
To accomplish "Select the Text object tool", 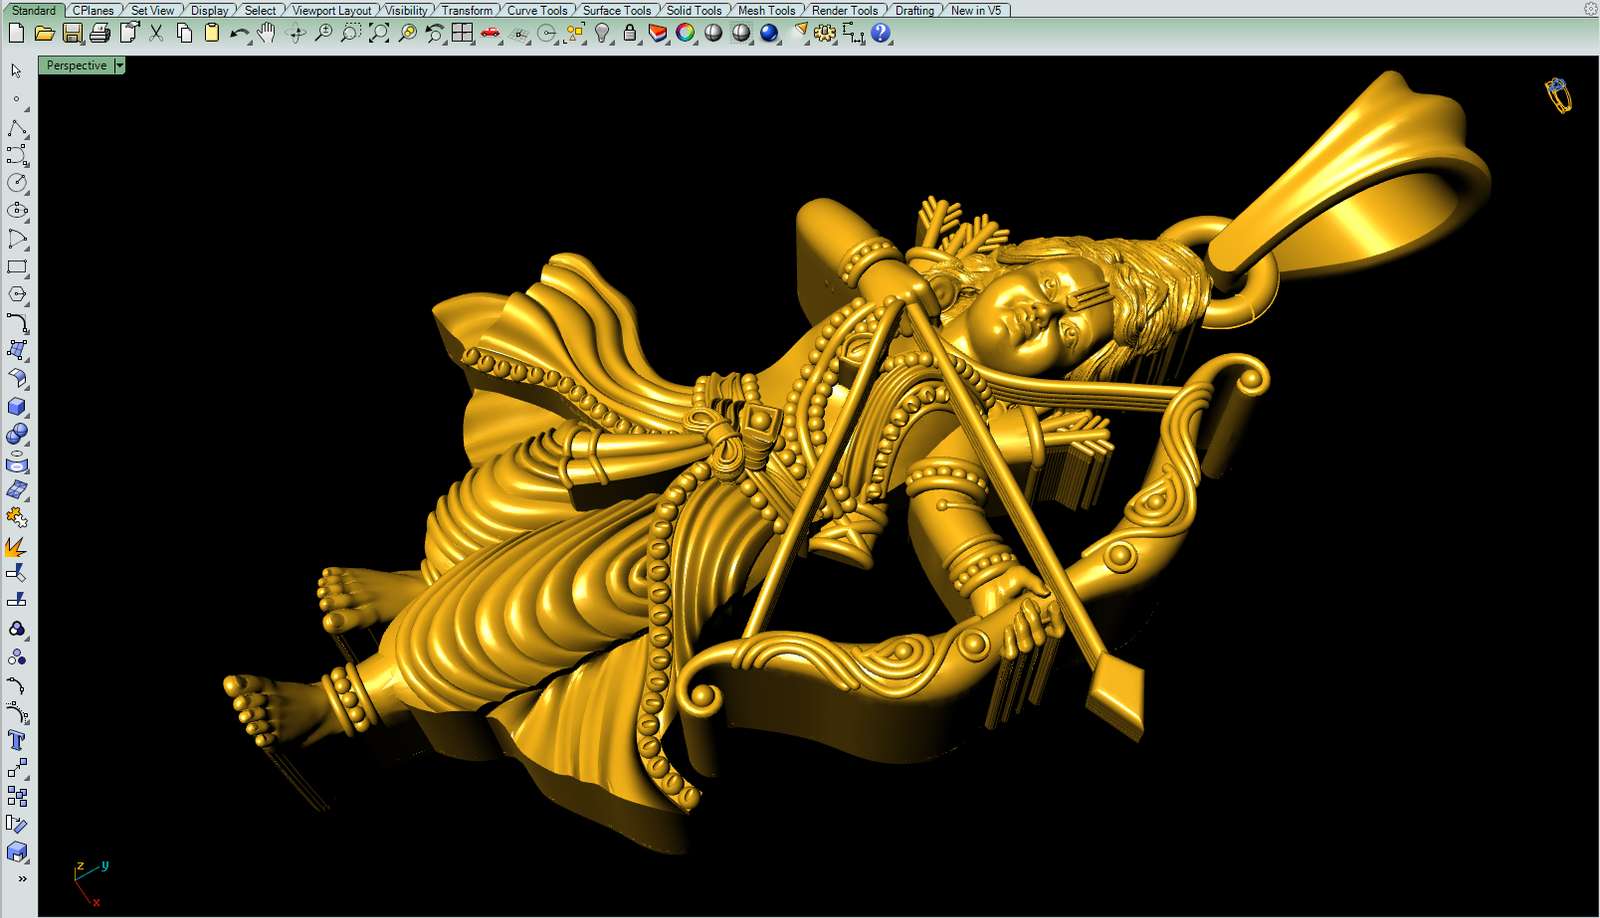I will pyautogui.click(x=17, y=740).
